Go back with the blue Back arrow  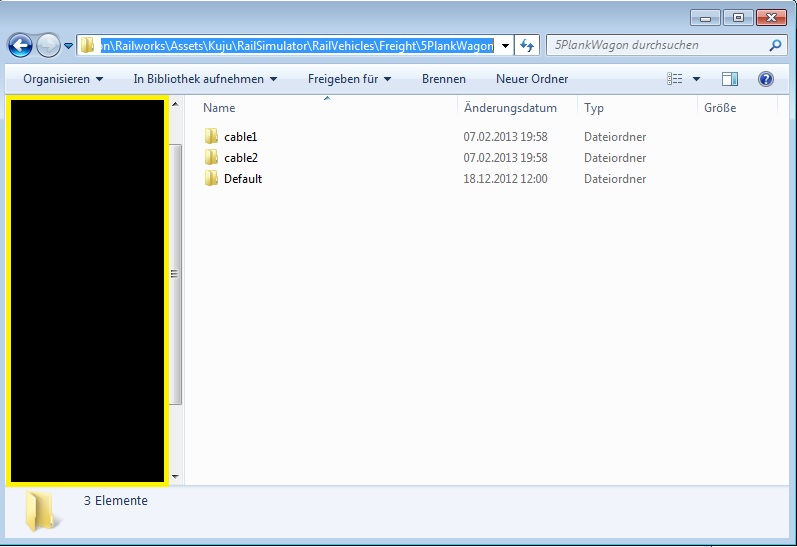(20, 46)
